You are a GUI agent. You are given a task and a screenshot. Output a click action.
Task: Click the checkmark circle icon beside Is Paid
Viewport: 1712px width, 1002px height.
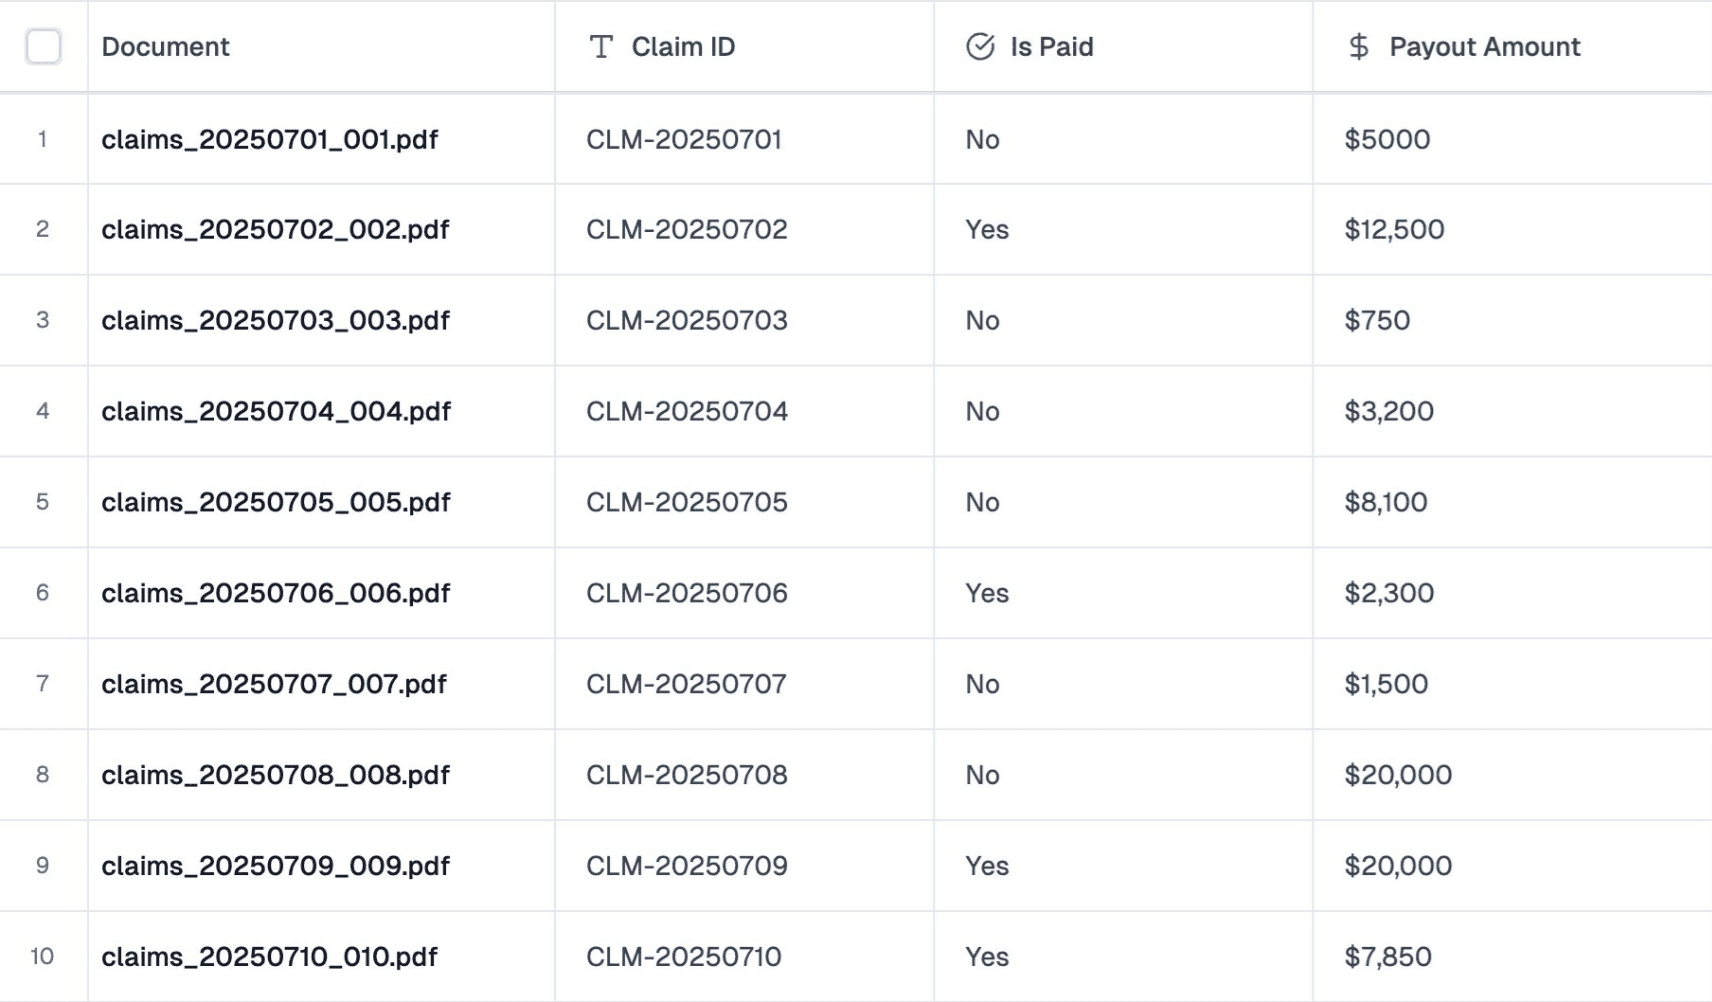pos(980,47)
